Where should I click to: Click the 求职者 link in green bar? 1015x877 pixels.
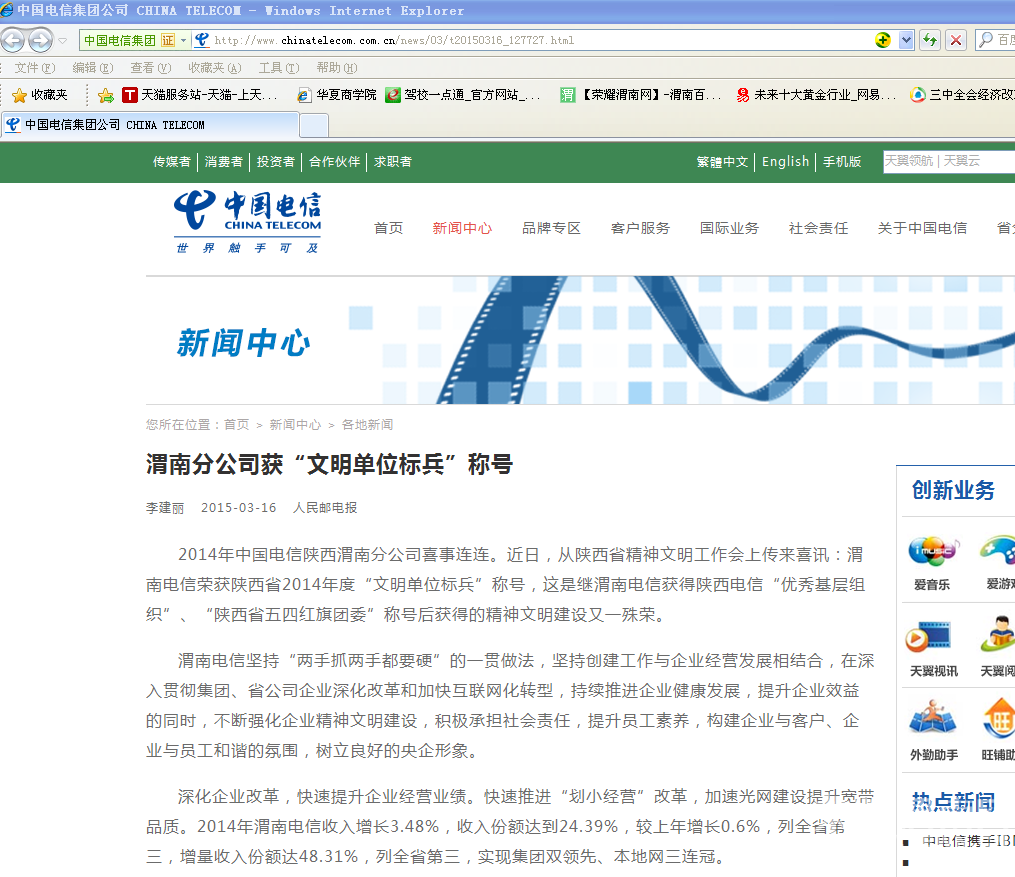(x=393, y=162)
